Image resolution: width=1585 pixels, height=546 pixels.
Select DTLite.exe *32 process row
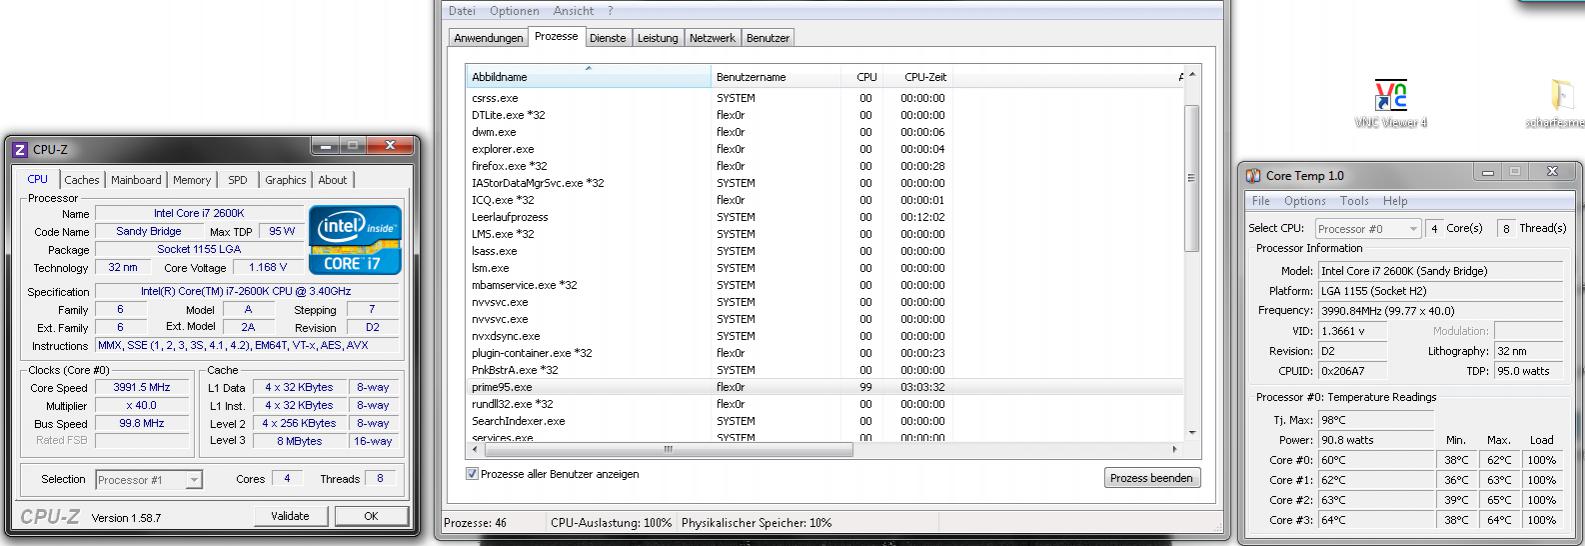pos(825,115)
